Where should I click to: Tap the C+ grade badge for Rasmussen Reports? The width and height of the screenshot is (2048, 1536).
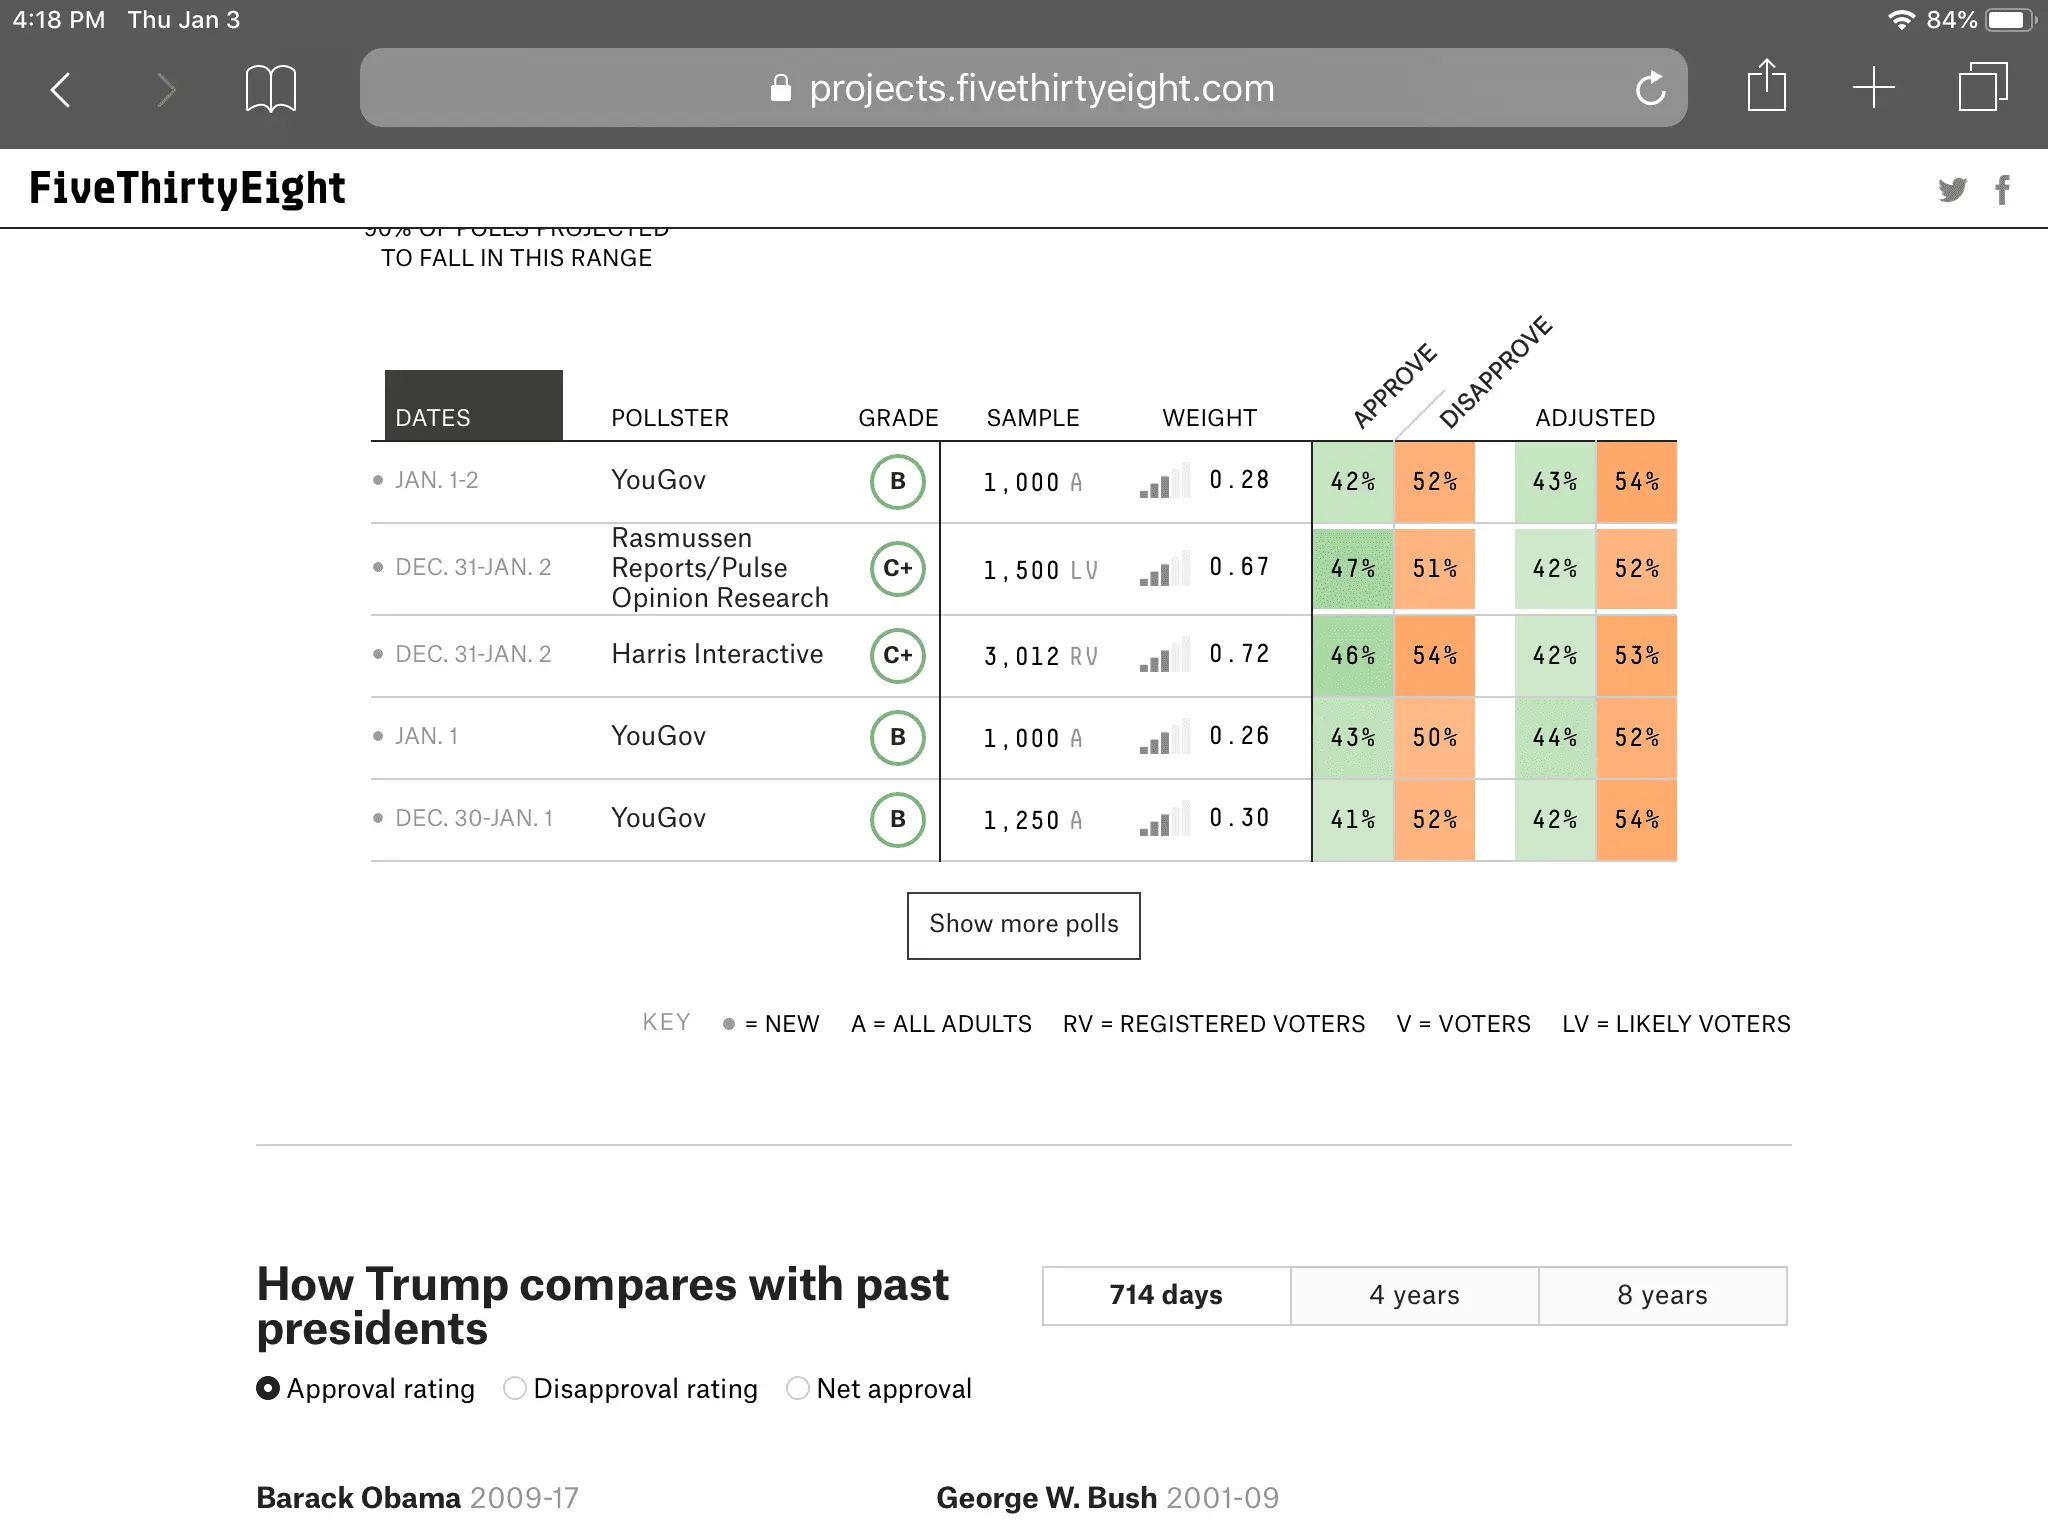pyautogui.click(x=898, y=569)
